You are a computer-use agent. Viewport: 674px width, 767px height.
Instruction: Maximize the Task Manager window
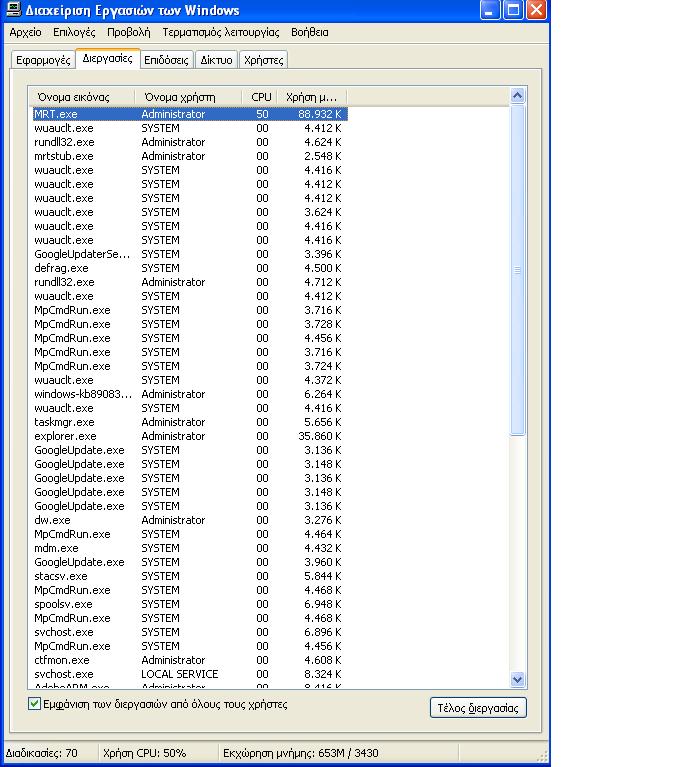[513, 10]
